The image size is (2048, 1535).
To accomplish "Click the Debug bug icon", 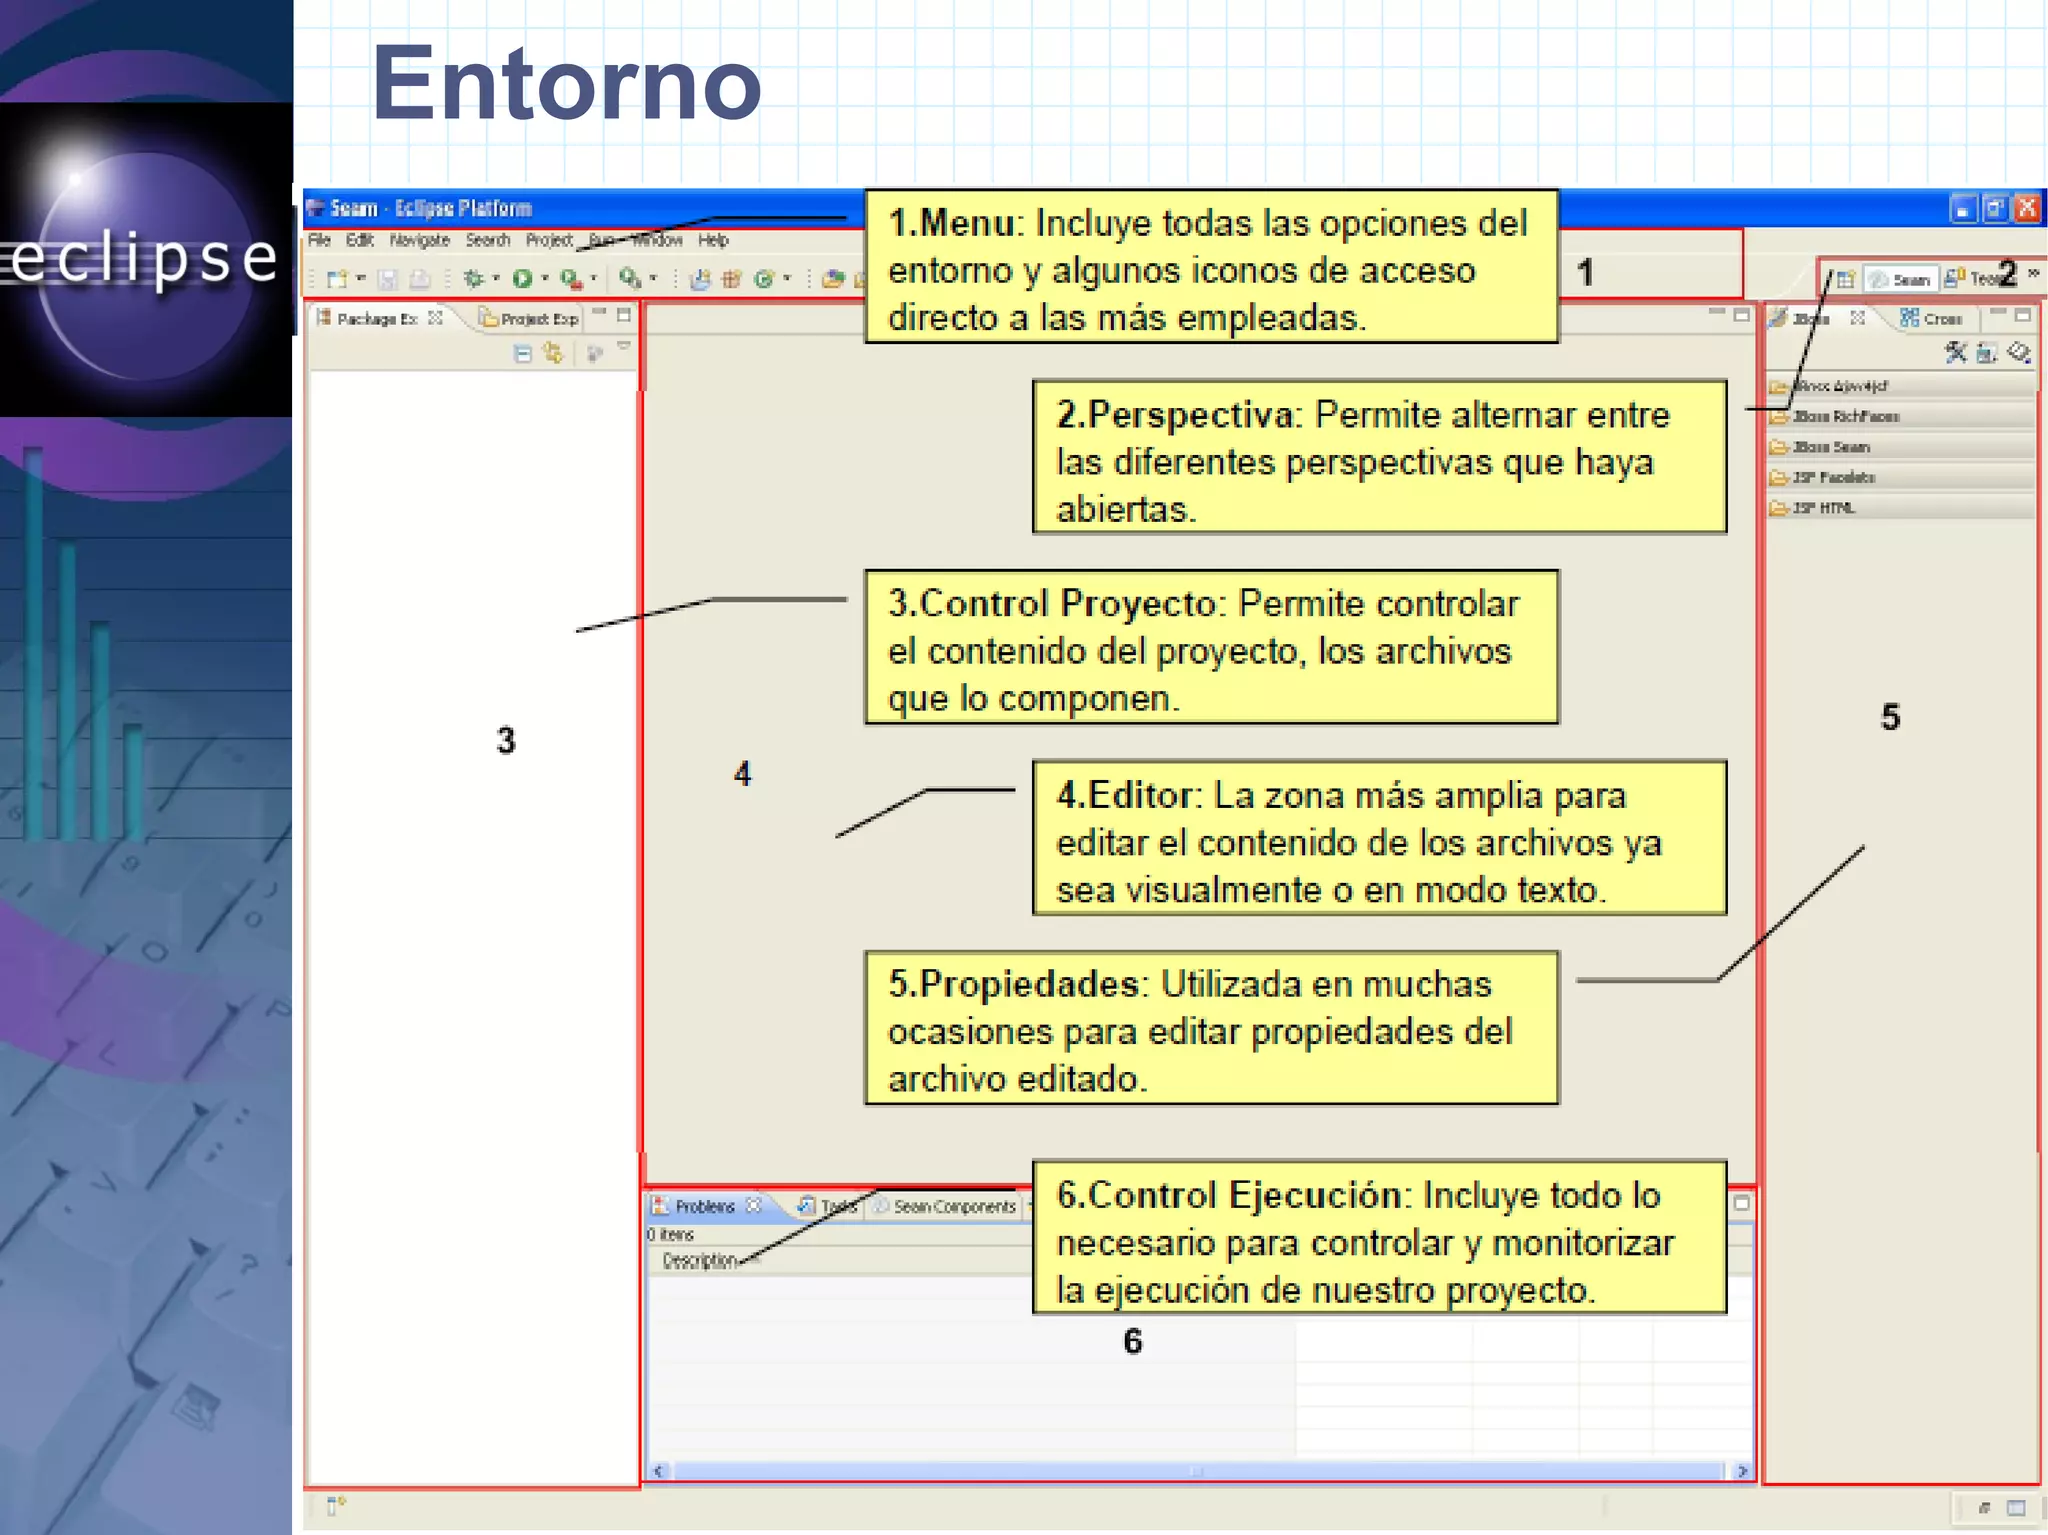I will point(473,279).
